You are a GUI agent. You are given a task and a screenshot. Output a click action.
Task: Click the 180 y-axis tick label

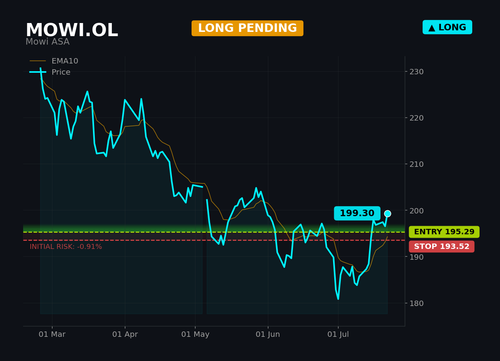[417, 303]
